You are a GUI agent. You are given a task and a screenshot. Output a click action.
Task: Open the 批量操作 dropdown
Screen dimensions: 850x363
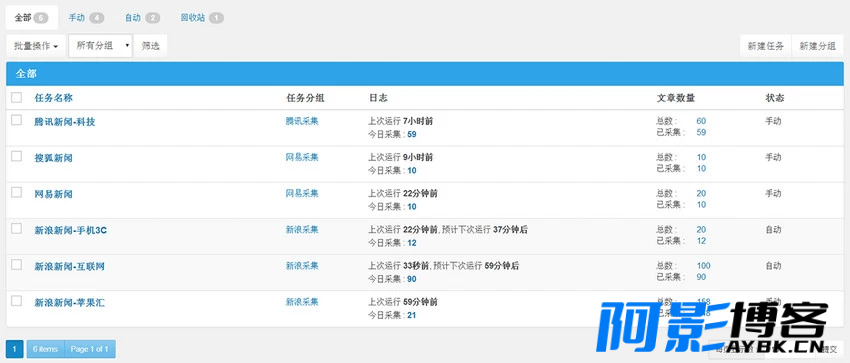pos(36,46)
